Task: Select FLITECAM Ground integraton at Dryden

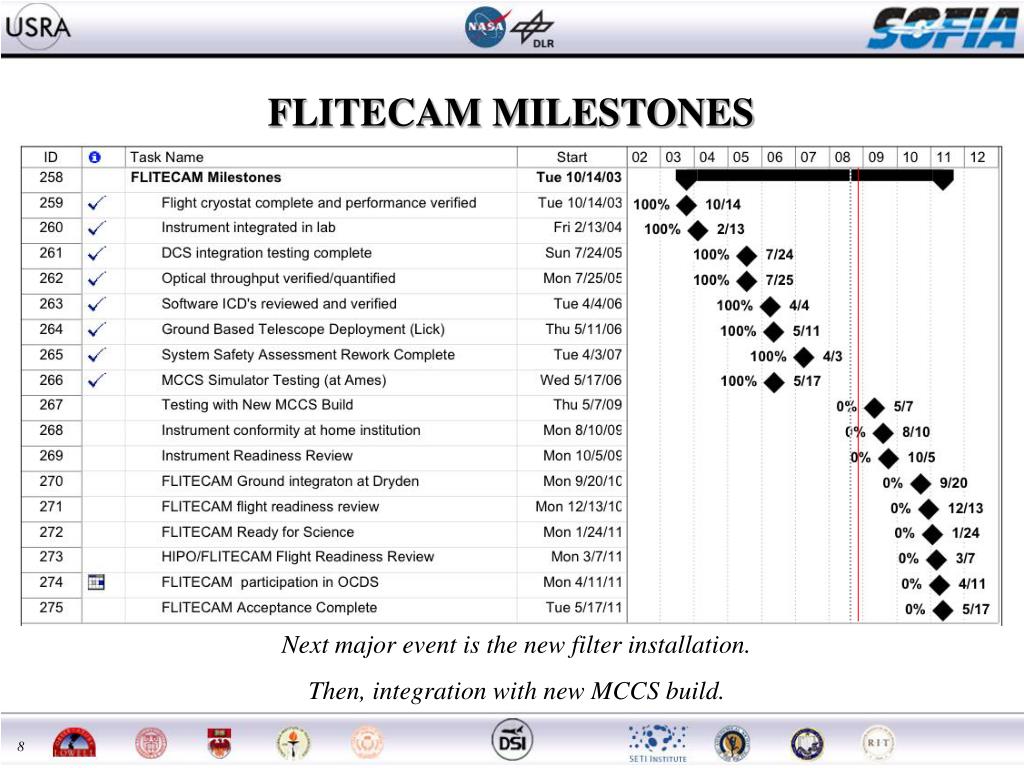Action: tap(290, 482)
